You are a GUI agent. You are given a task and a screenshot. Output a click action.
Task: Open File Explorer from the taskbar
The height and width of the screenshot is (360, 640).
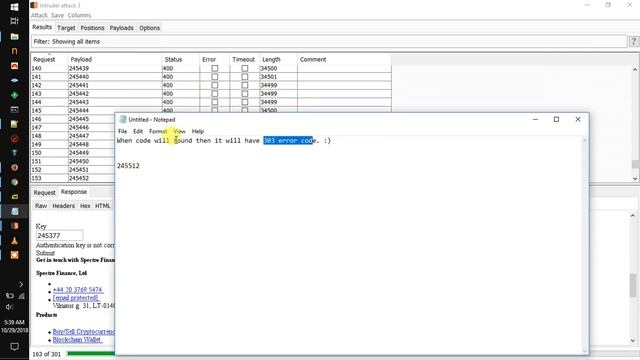(x=14, y=36)
